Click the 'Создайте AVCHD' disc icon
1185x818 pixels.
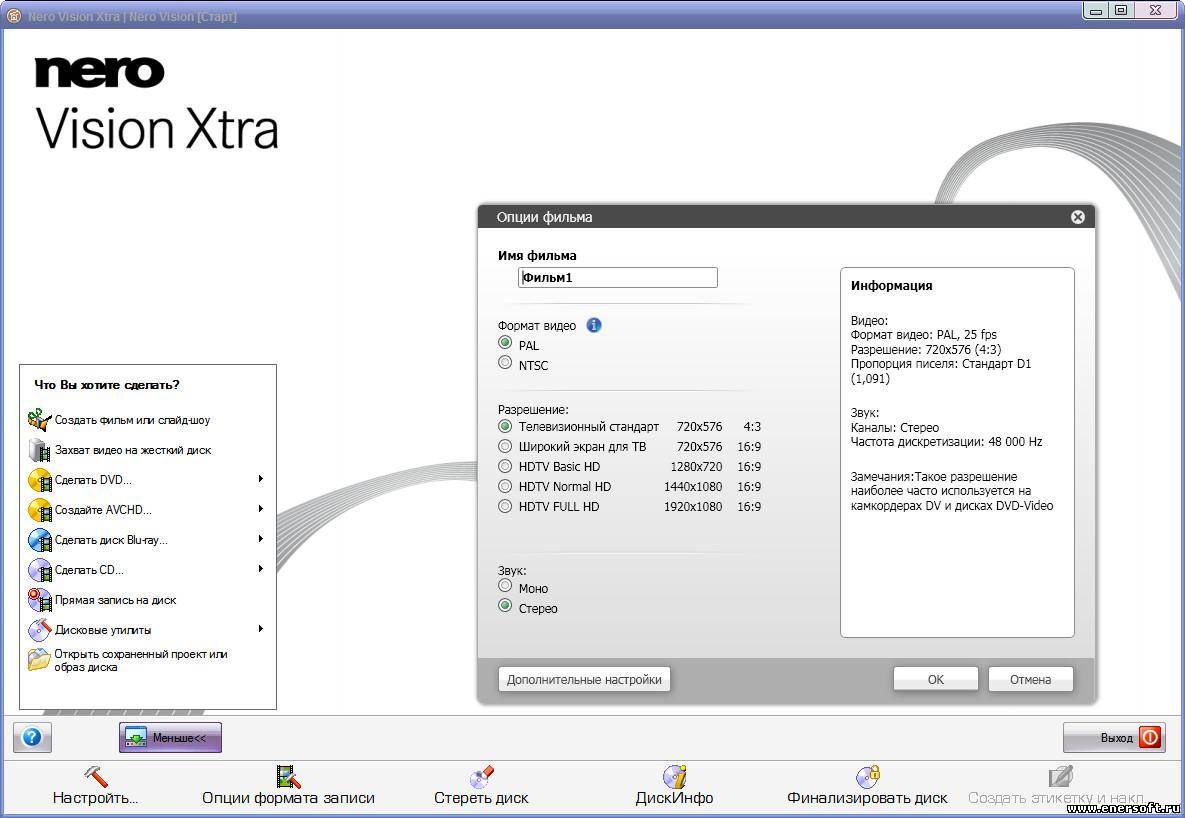click(x=39, y=510)
